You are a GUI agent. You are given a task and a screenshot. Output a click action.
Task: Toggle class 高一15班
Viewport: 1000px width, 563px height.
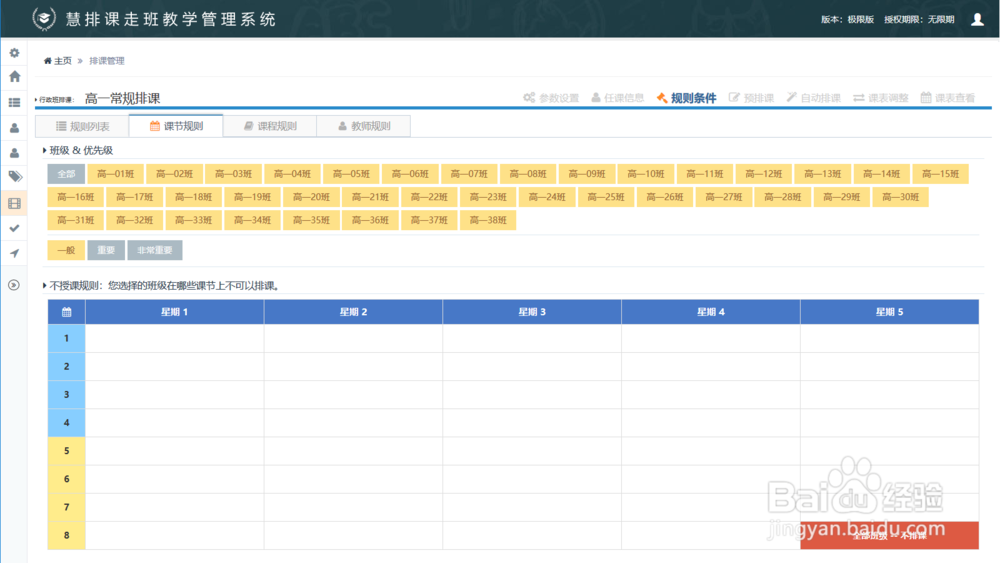(940, 174)
